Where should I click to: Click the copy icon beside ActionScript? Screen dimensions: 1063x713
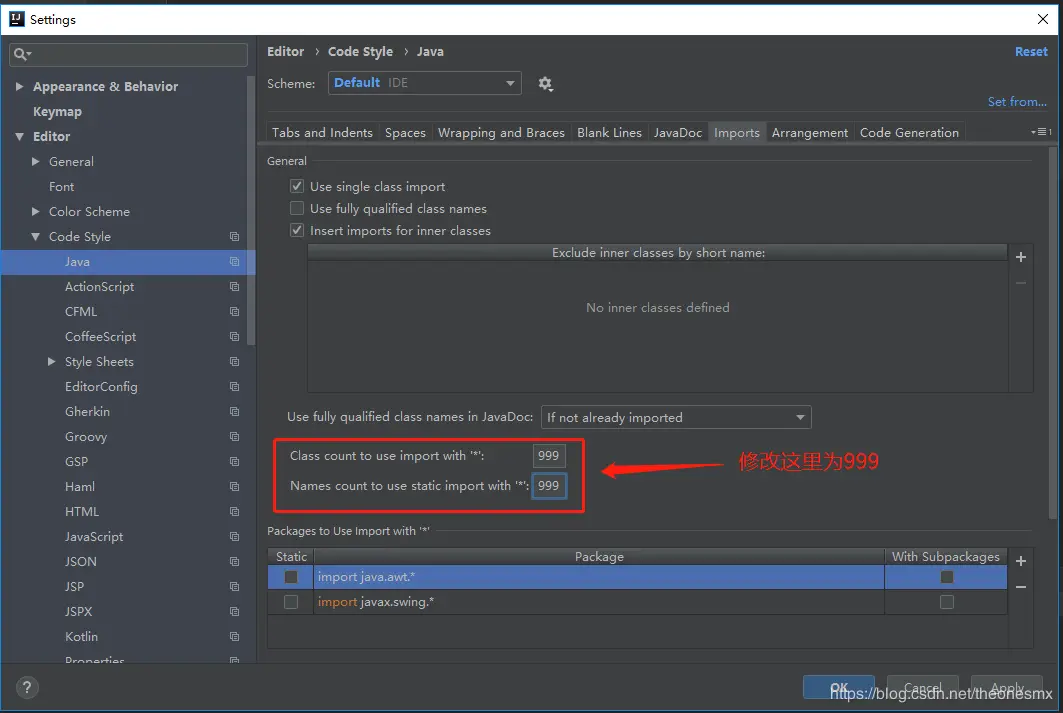pos(234,287)
